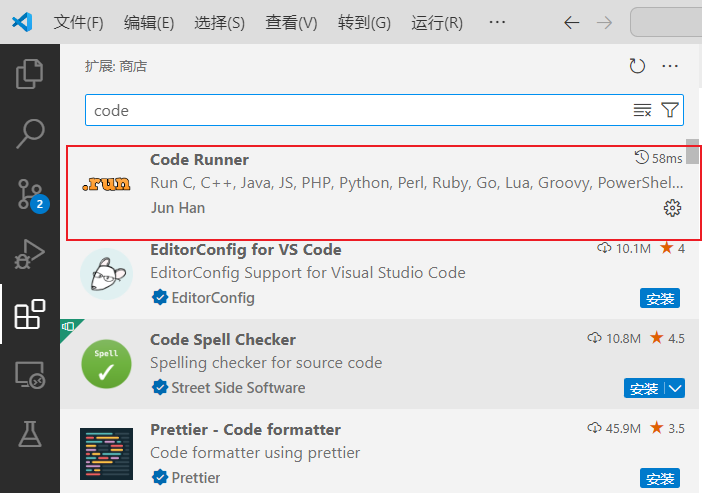702x493 pixels.
Task: Click EditorConfig Support for Visual Studio Code
Action: (308, 273)
